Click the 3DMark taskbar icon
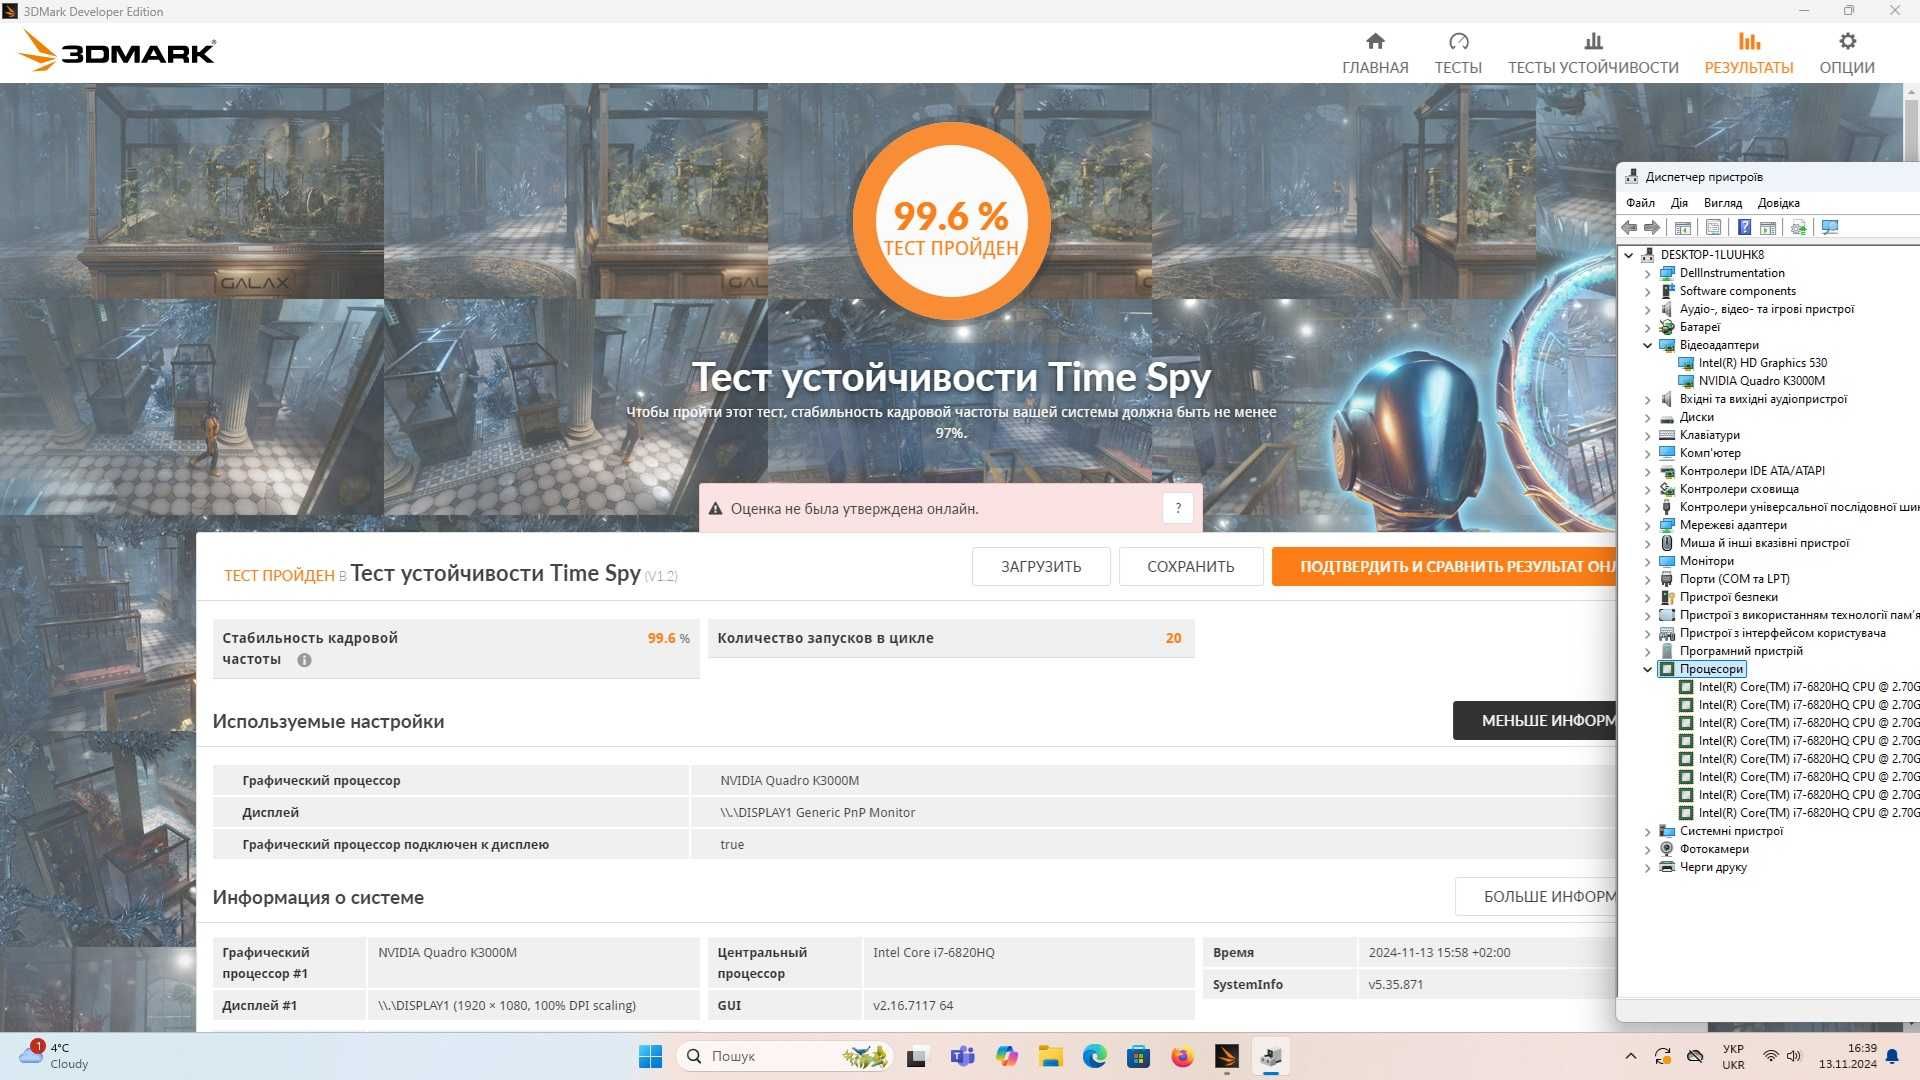 (x=1226, y=1056)
